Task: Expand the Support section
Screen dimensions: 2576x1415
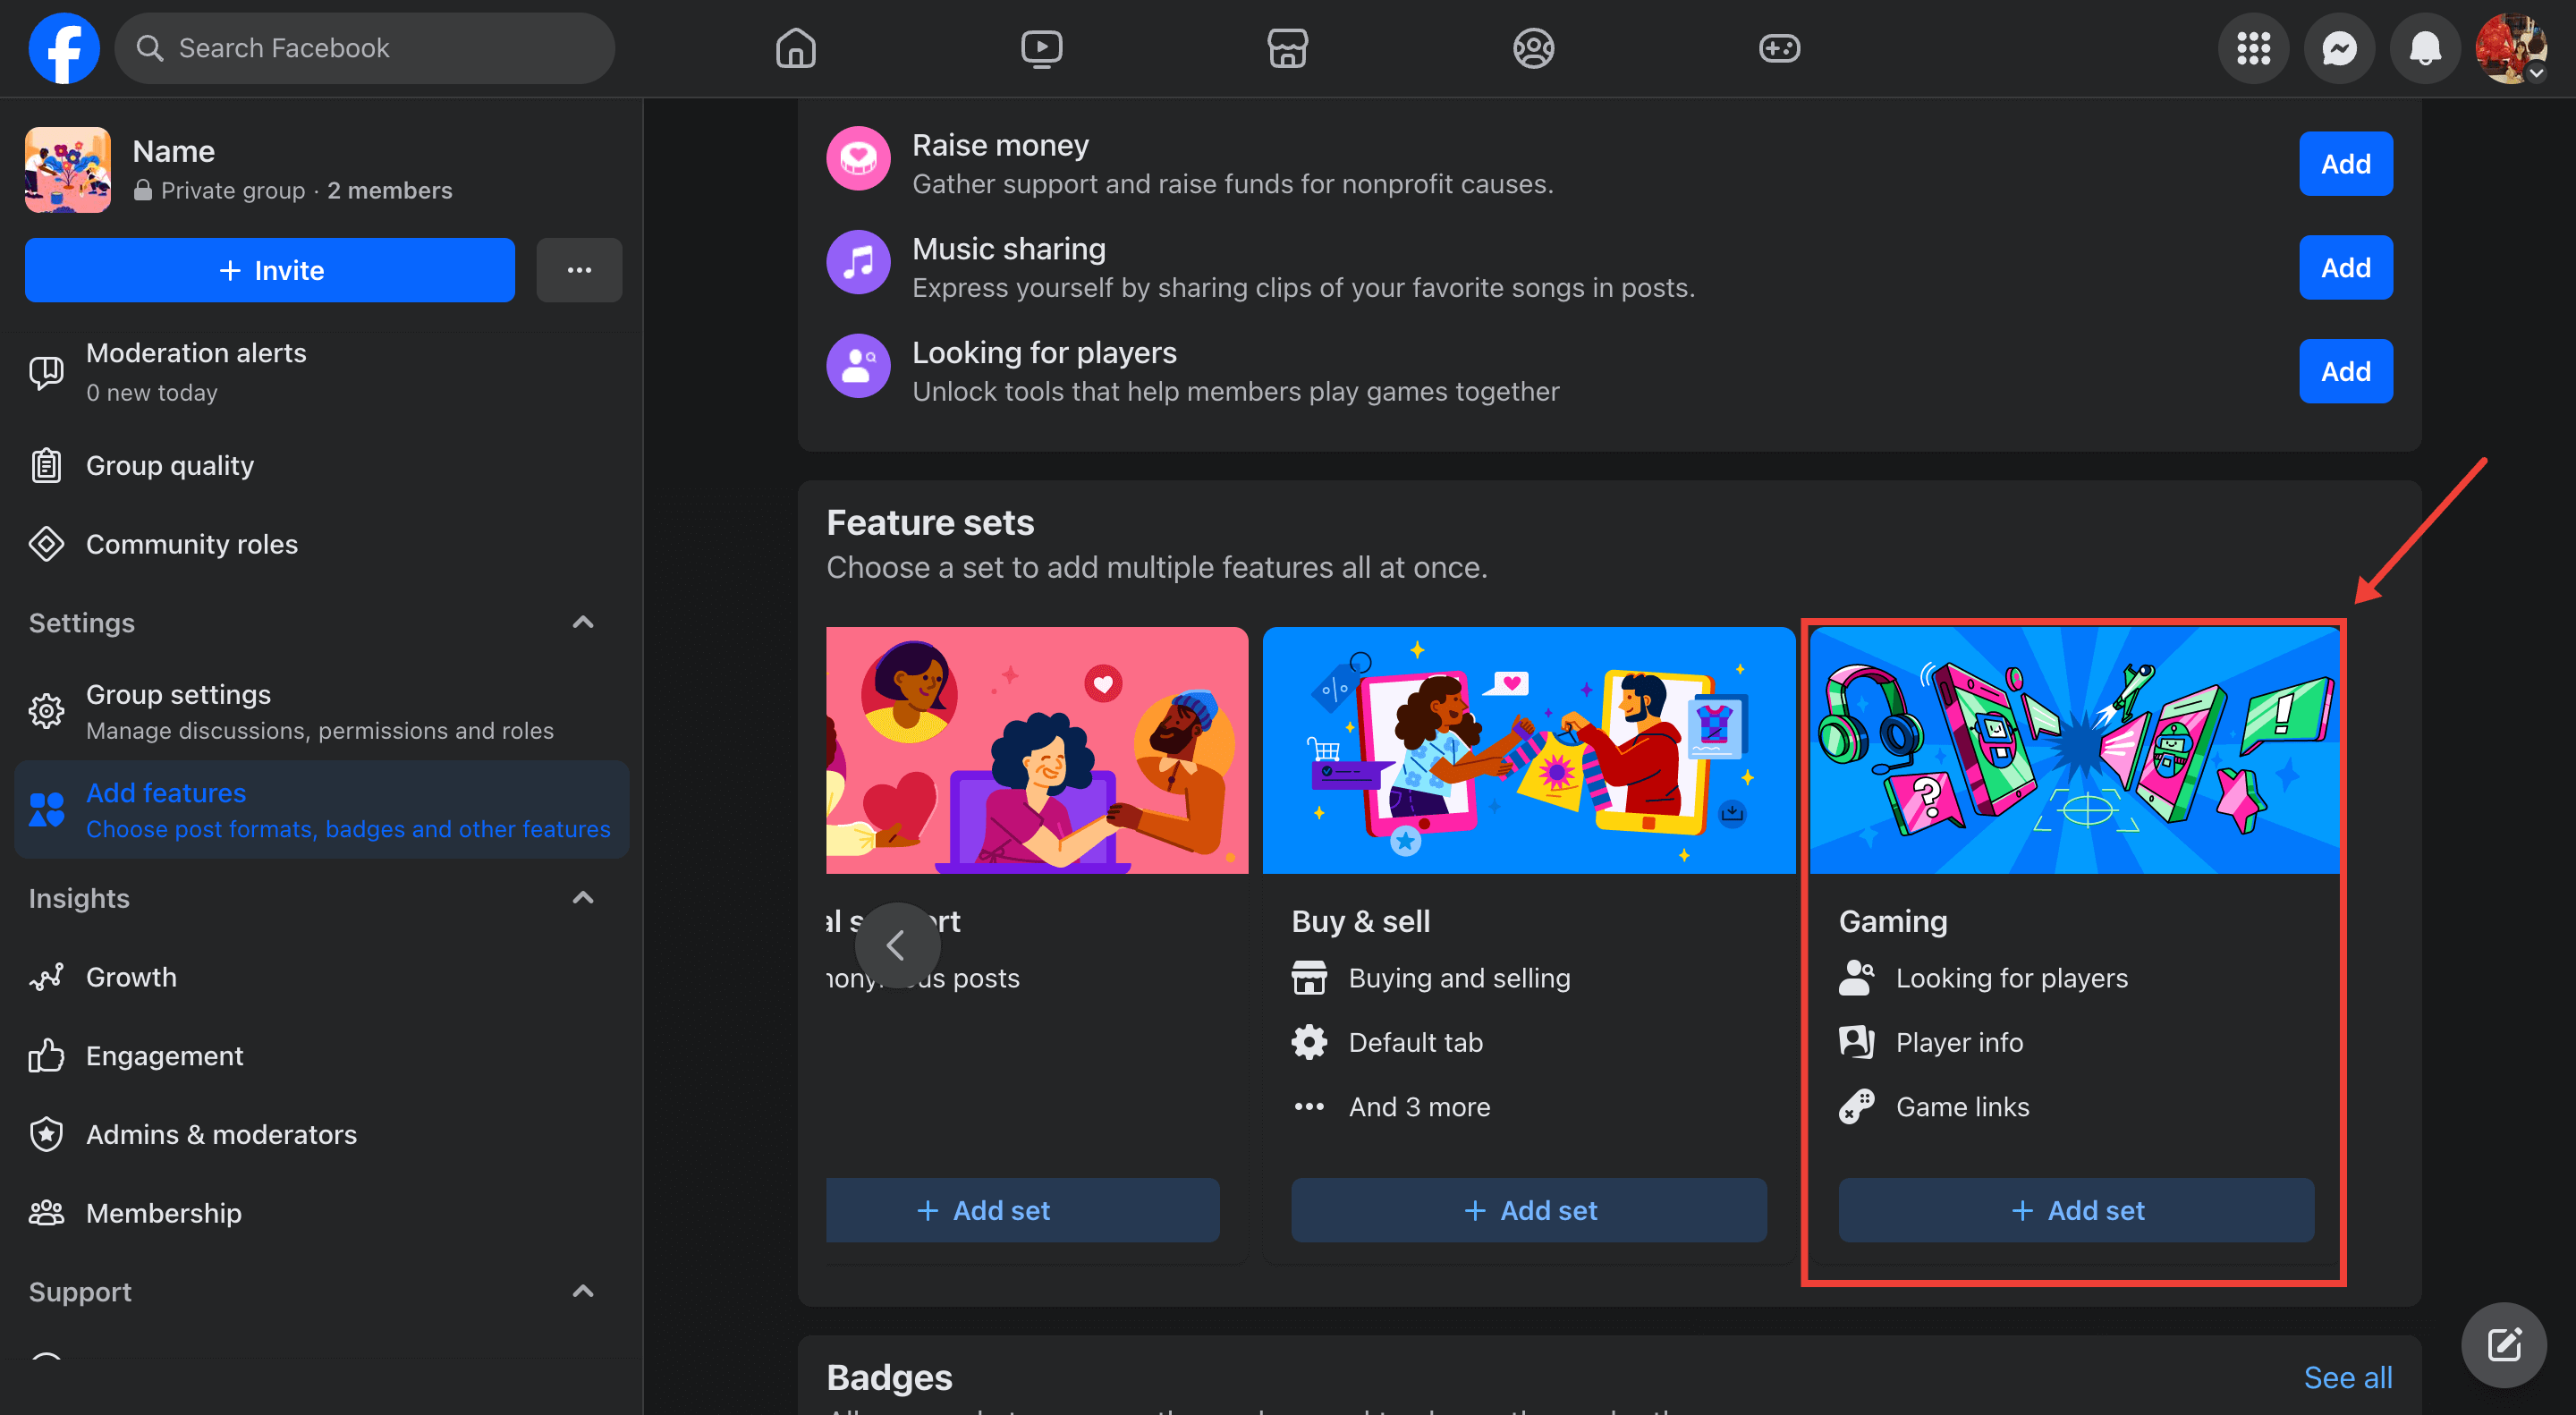Action: pyautogui.click(x=583, y=1292)
